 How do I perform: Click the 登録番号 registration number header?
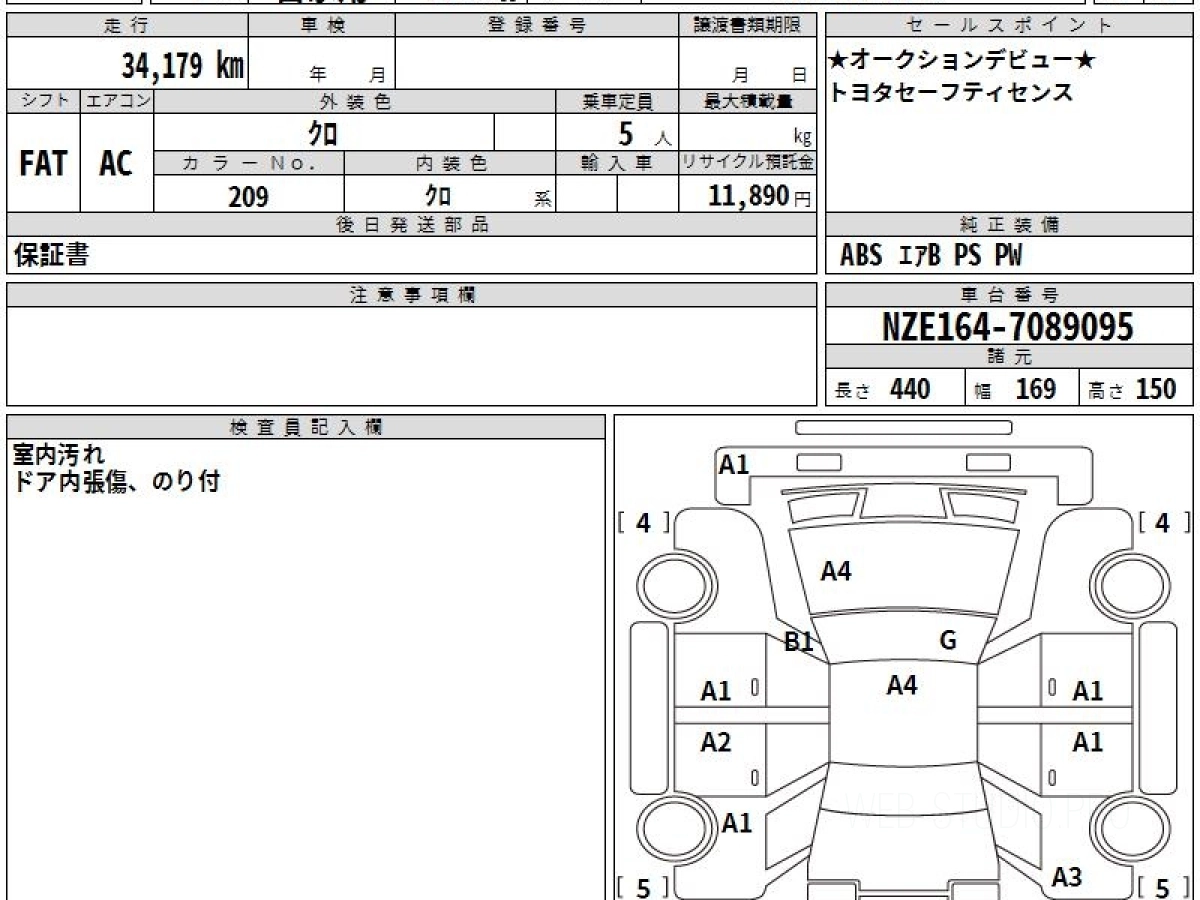(537, 26)
